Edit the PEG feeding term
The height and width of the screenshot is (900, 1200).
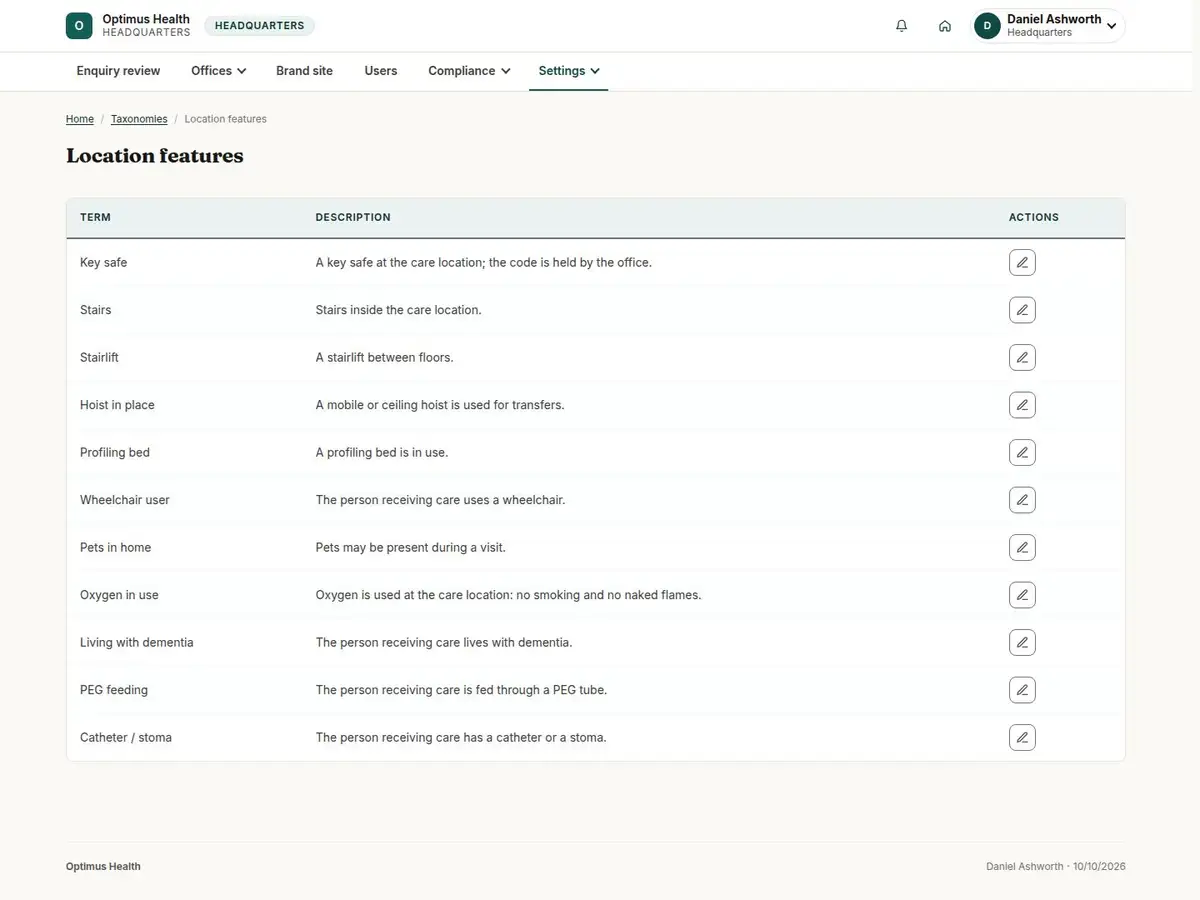tap(1022, 690)
